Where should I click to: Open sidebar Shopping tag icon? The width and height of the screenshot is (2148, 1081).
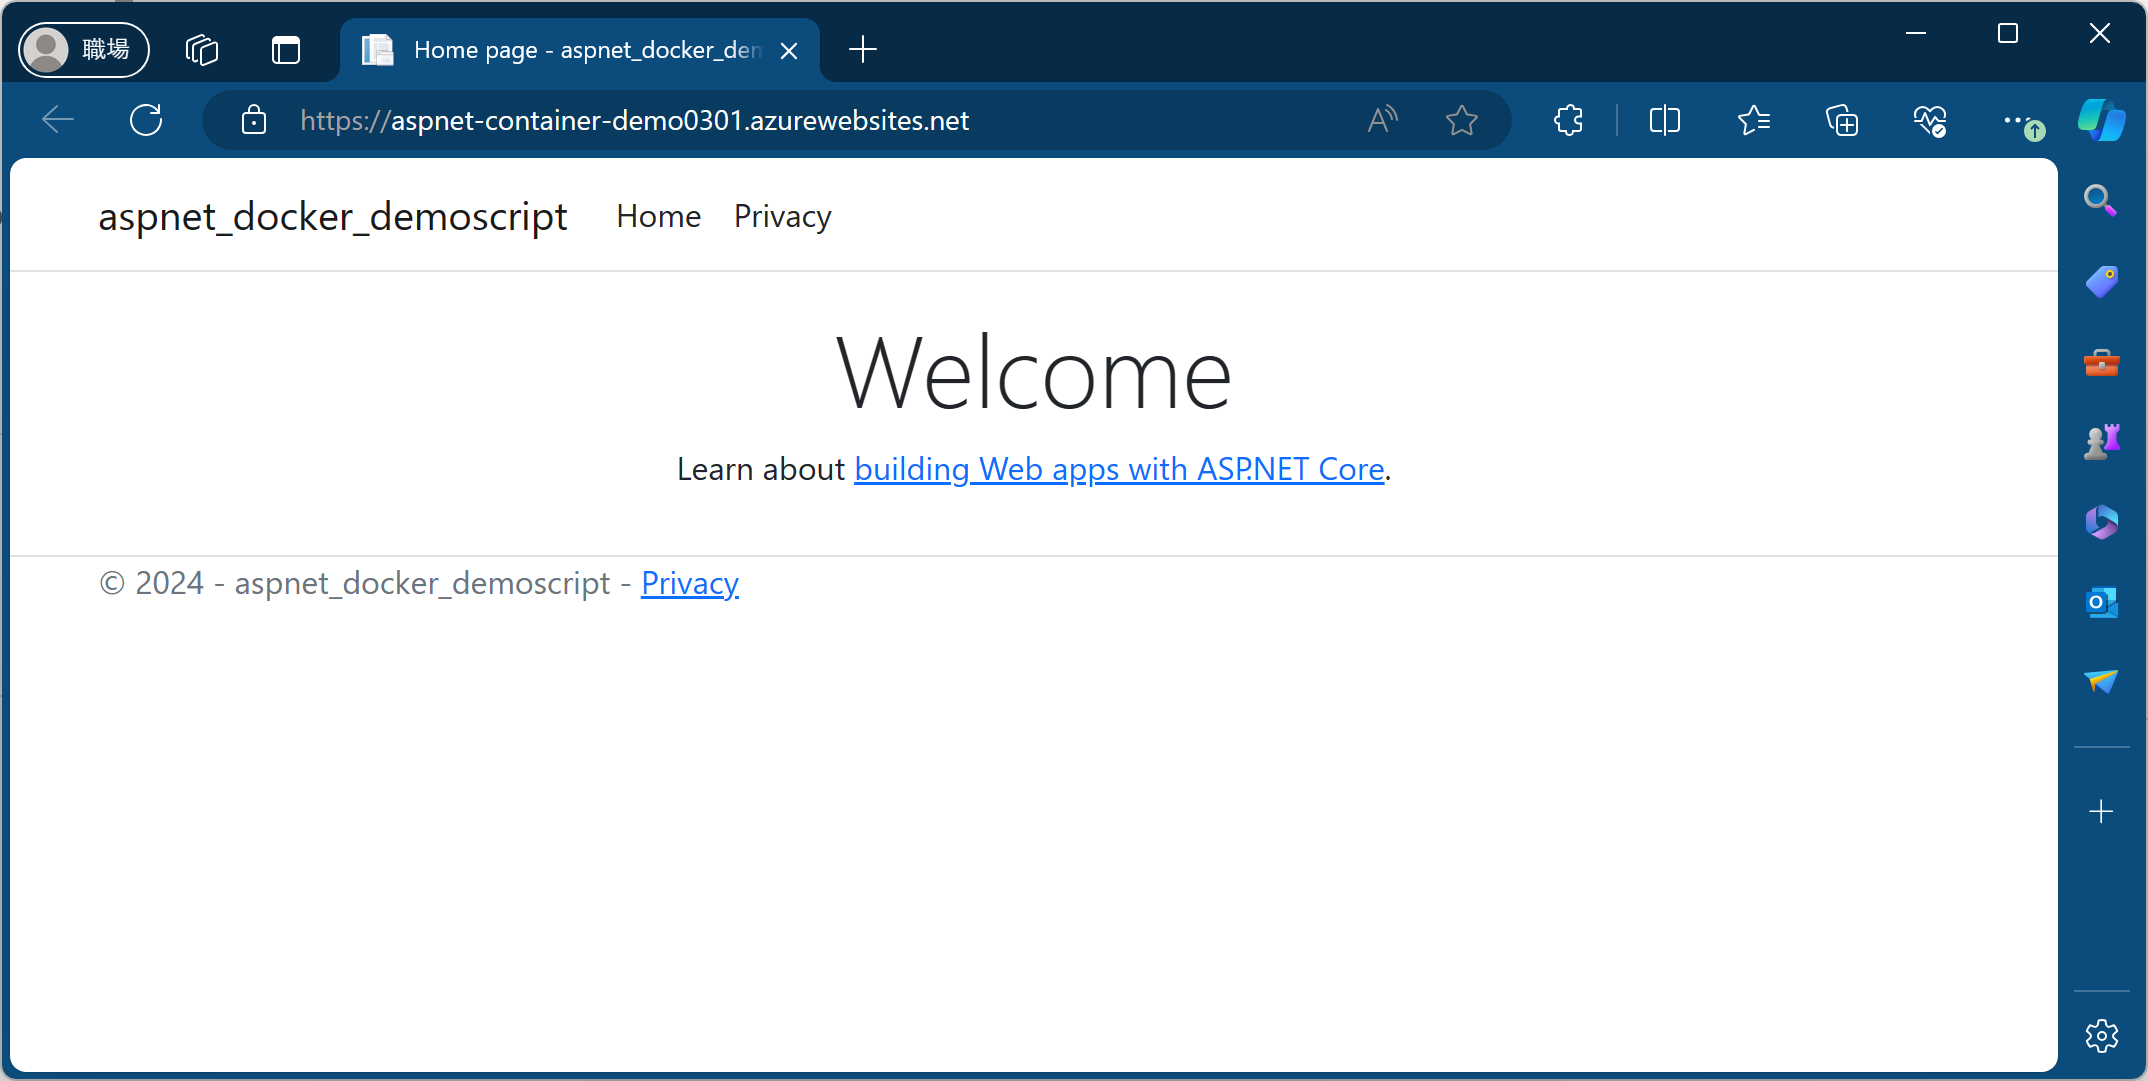pos(2101,281)
